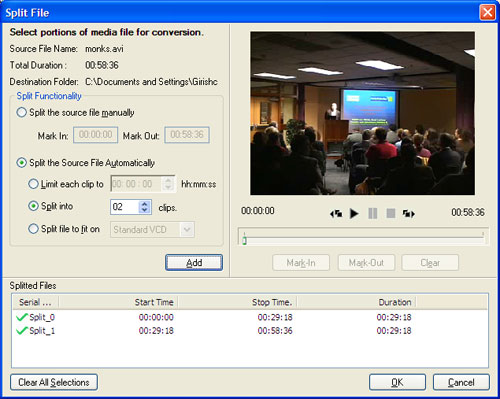Click the green checkmark beside Split_1

[x=22, y=330]
